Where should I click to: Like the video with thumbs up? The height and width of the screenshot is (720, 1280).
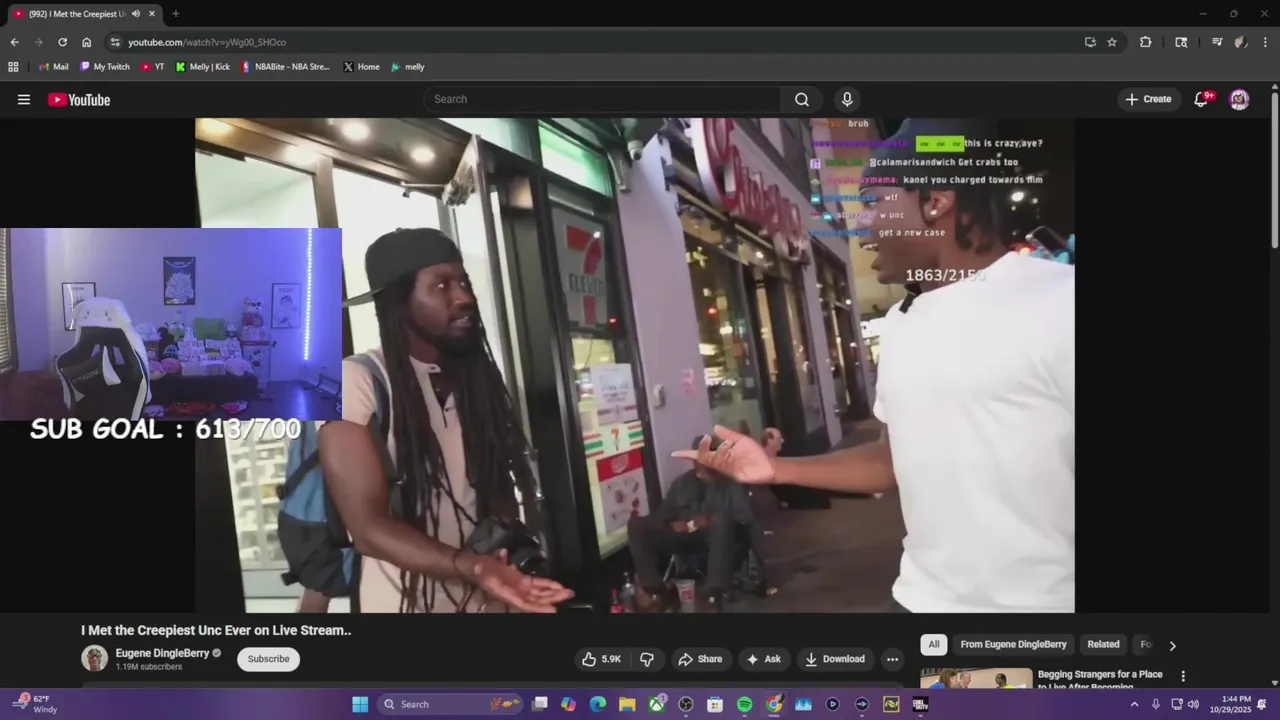click(602, 659)
